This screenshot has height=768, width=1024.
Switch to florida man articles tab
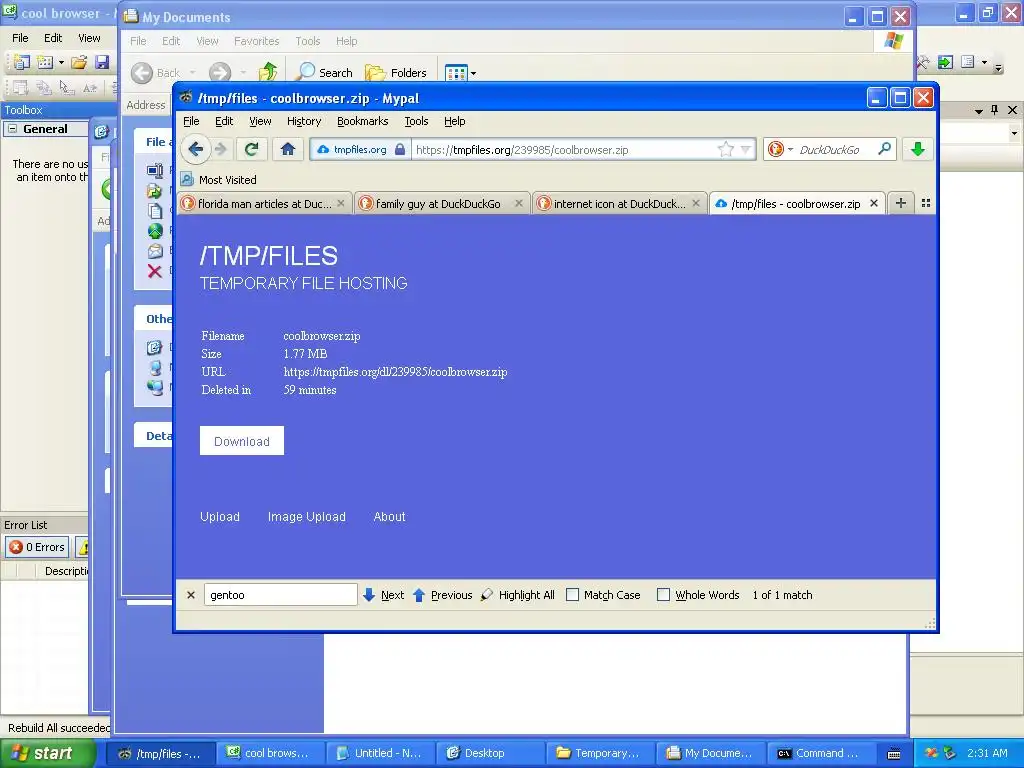tap(264, 203)
